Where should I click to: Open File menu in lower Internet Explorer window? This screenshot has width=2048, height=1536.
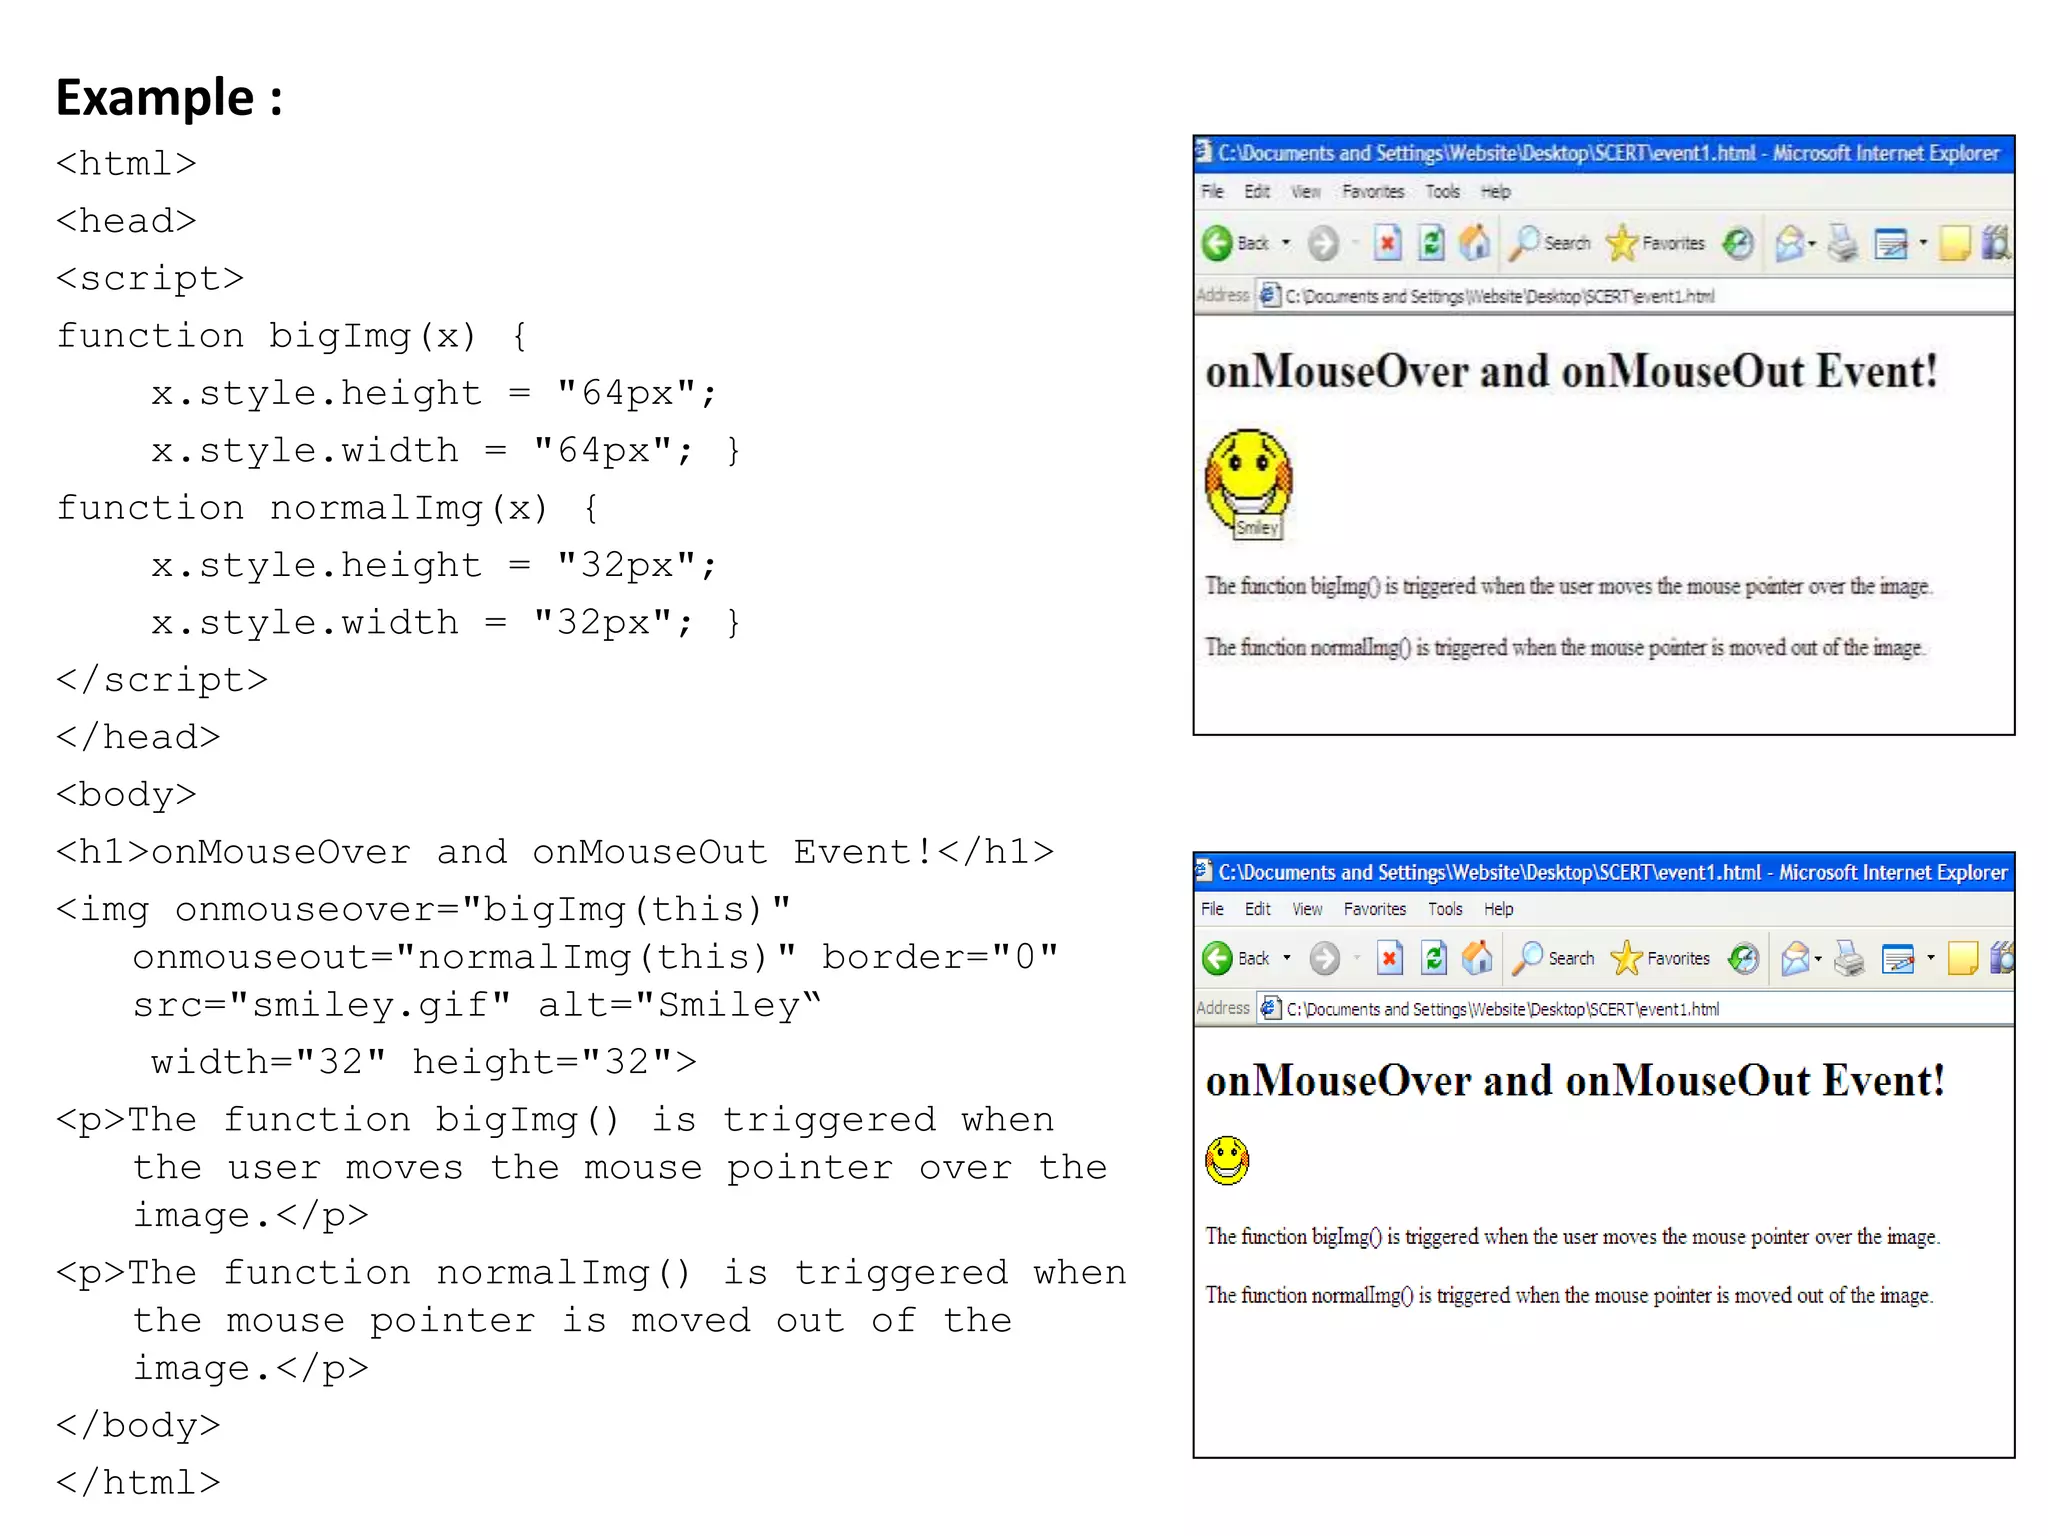1212,909
